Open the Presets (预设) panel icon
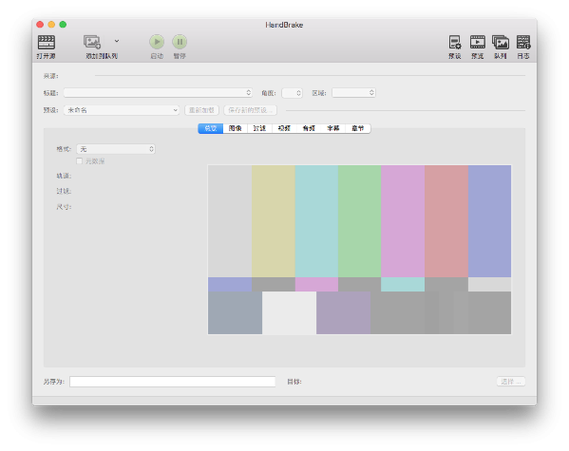Image resolution: width=569 pixels, height=451 pixels. (x=455, y=42)
